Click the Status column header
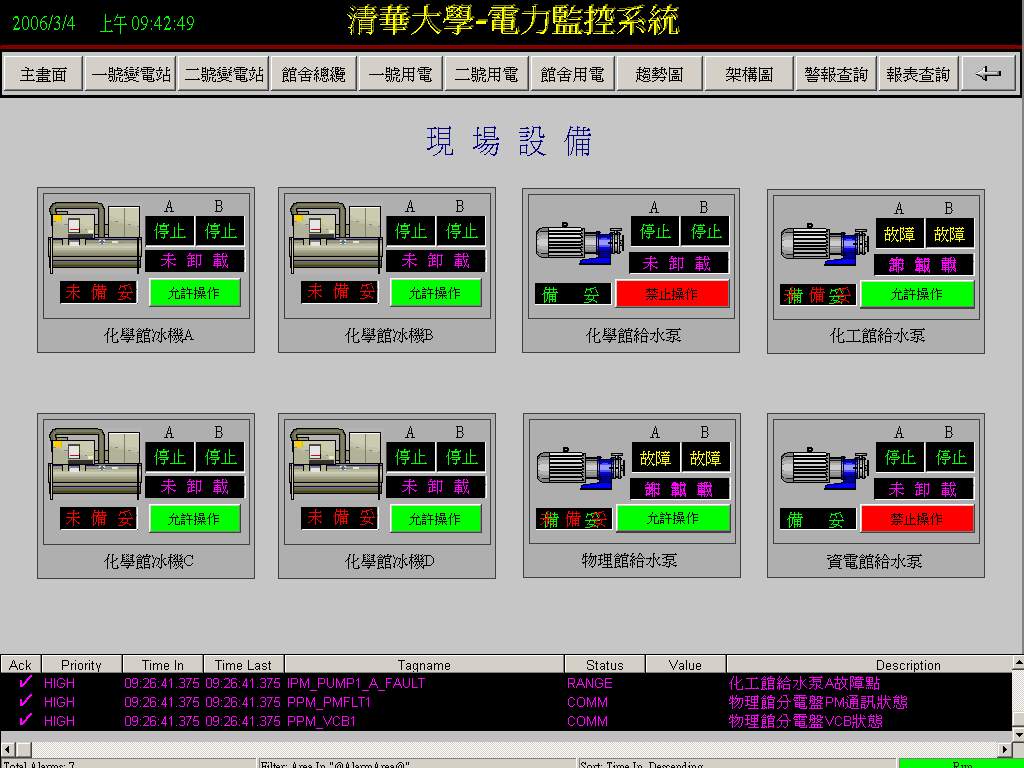1024x768 pixels. pos(605,665)
